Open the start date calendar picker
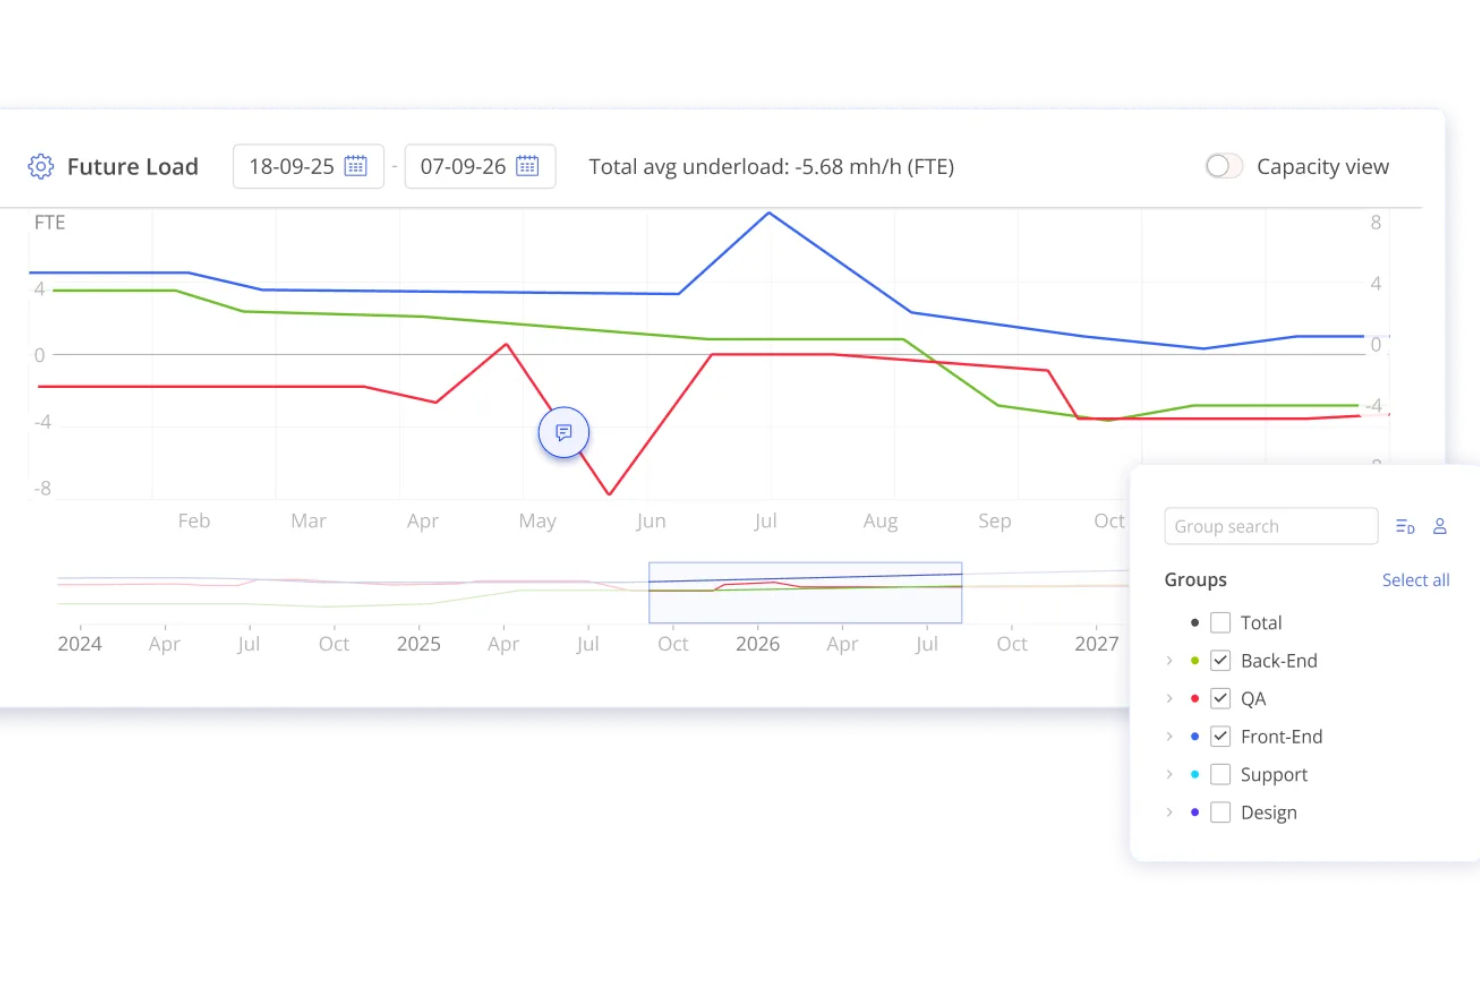Image resolution: width=1480 pixels, height=987 pixels. (355, 166)
